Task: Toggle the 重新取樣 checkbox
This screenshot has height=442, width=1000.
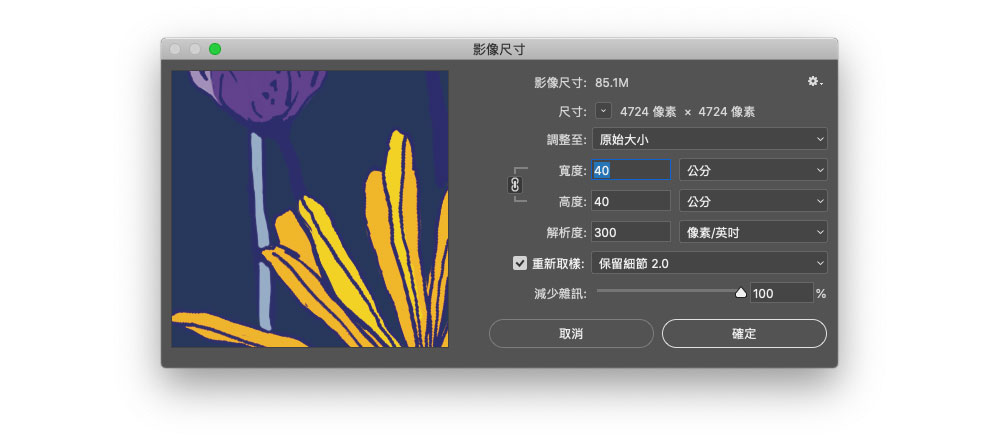Action: coord(519,263)
